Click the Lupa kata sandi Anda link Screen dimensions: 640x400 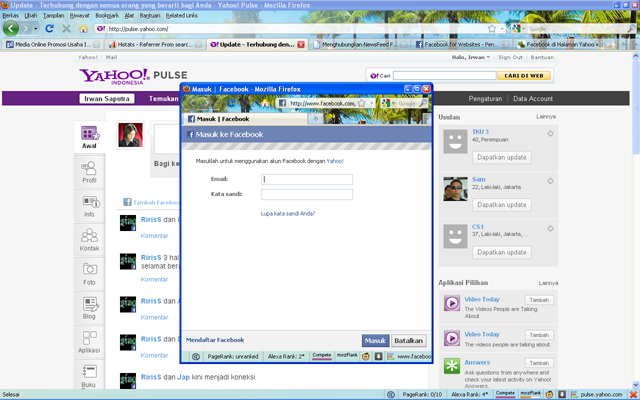[288, 213]
